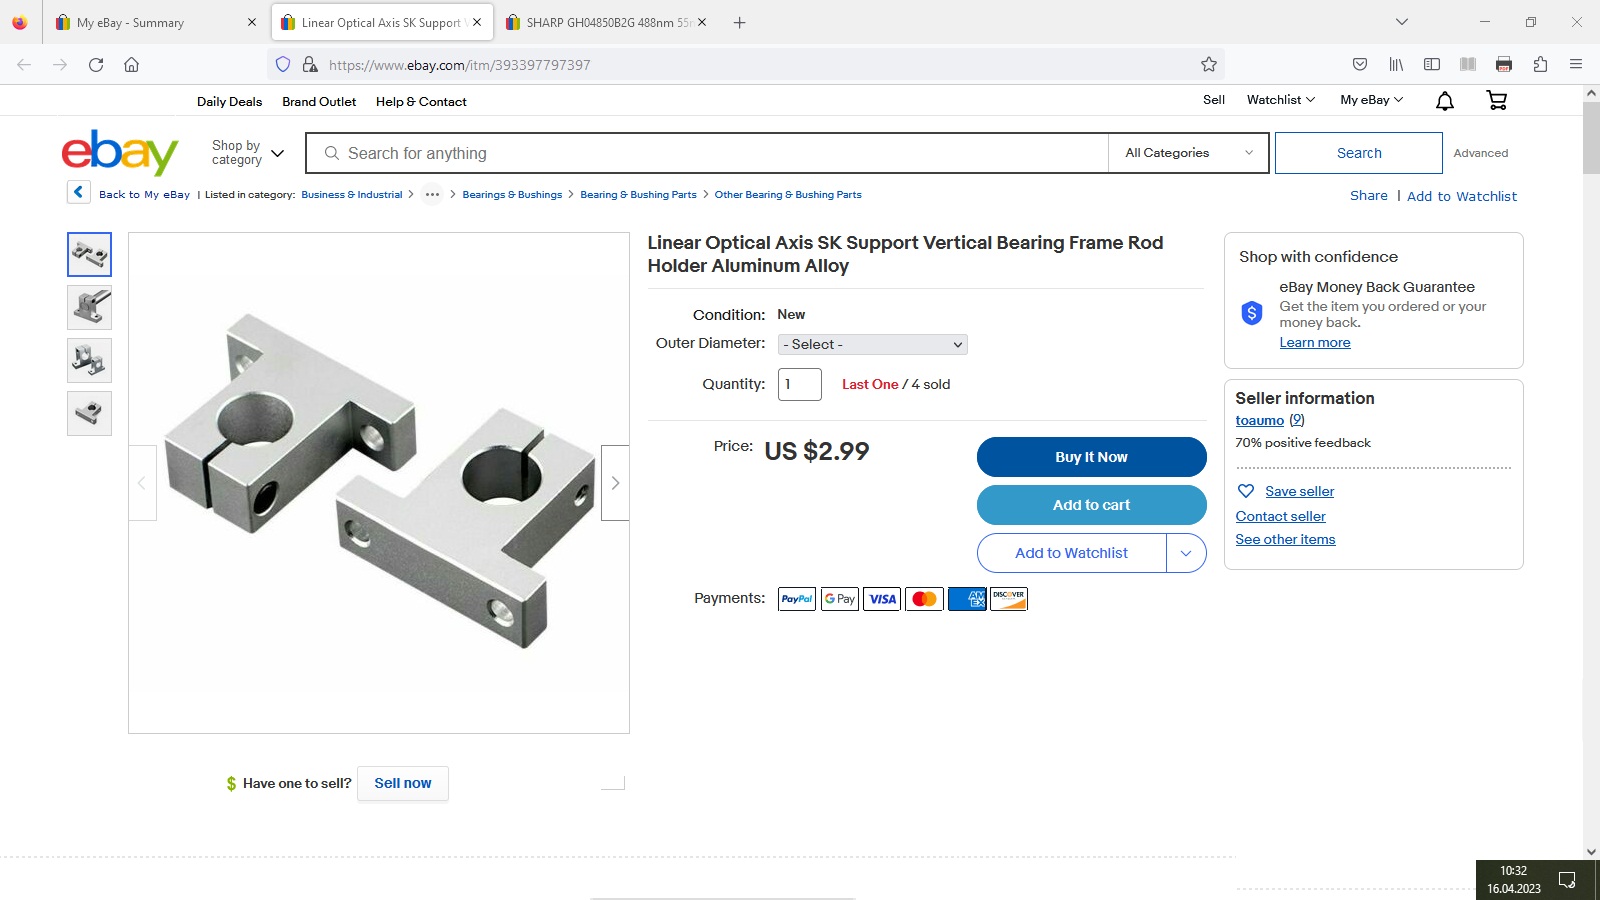Reload the page with the refresh icon
Viewport: 1600px width, 900px height.
click(x=96, y=64)
